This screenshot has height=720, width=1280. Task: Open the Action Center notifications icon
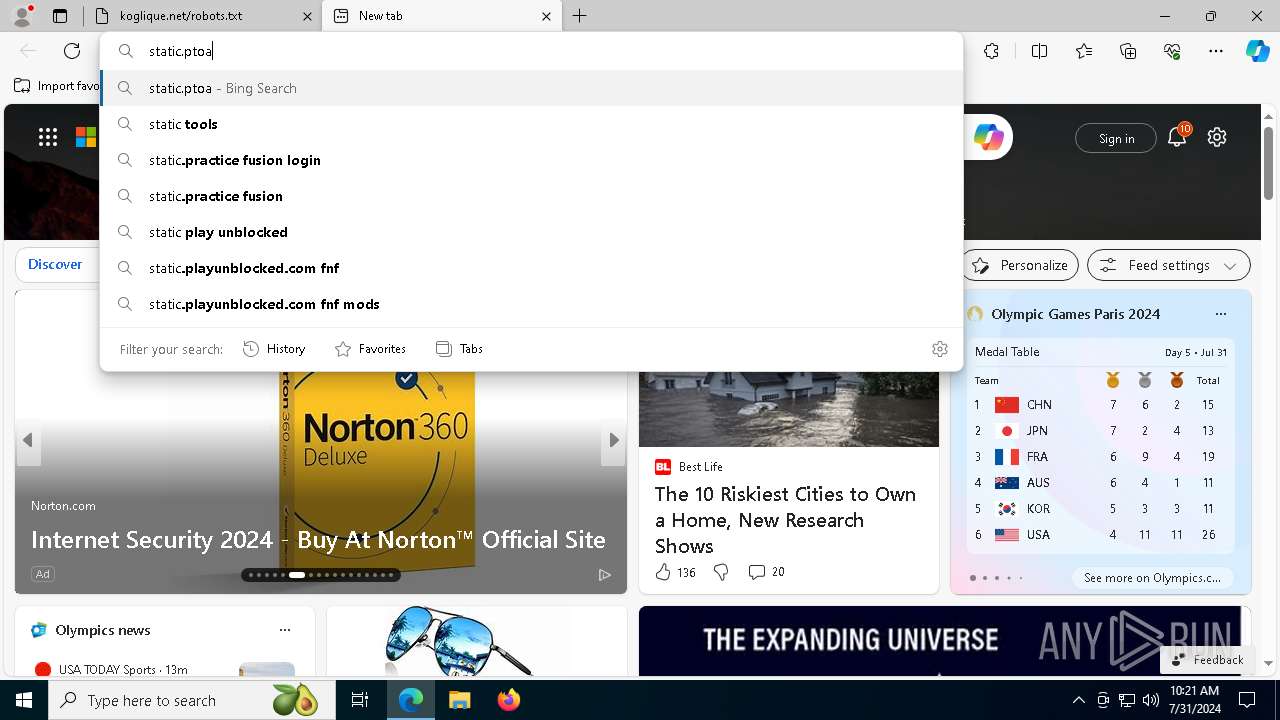click(1247, 700)
